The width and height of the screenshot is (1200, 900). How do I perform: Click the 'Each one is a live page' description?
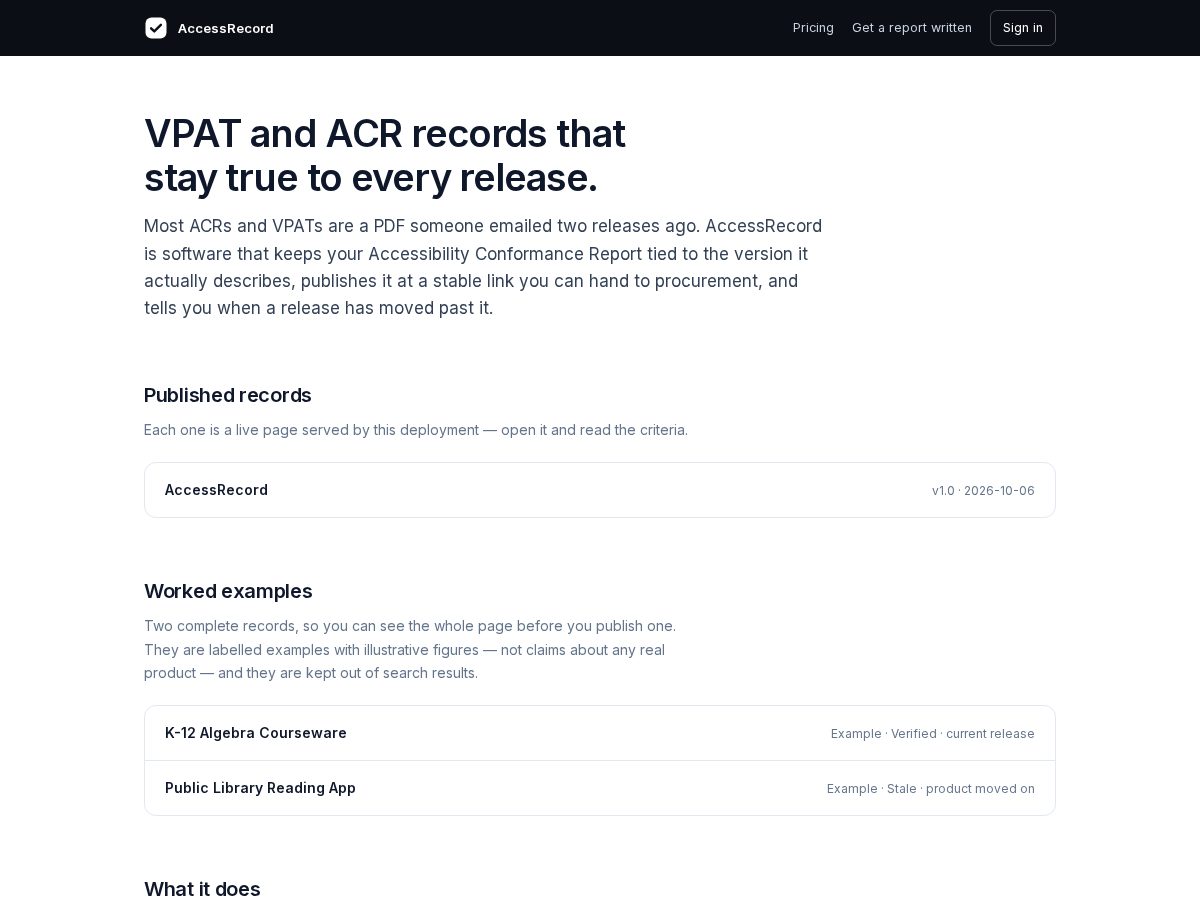click(x=416, y=430)
